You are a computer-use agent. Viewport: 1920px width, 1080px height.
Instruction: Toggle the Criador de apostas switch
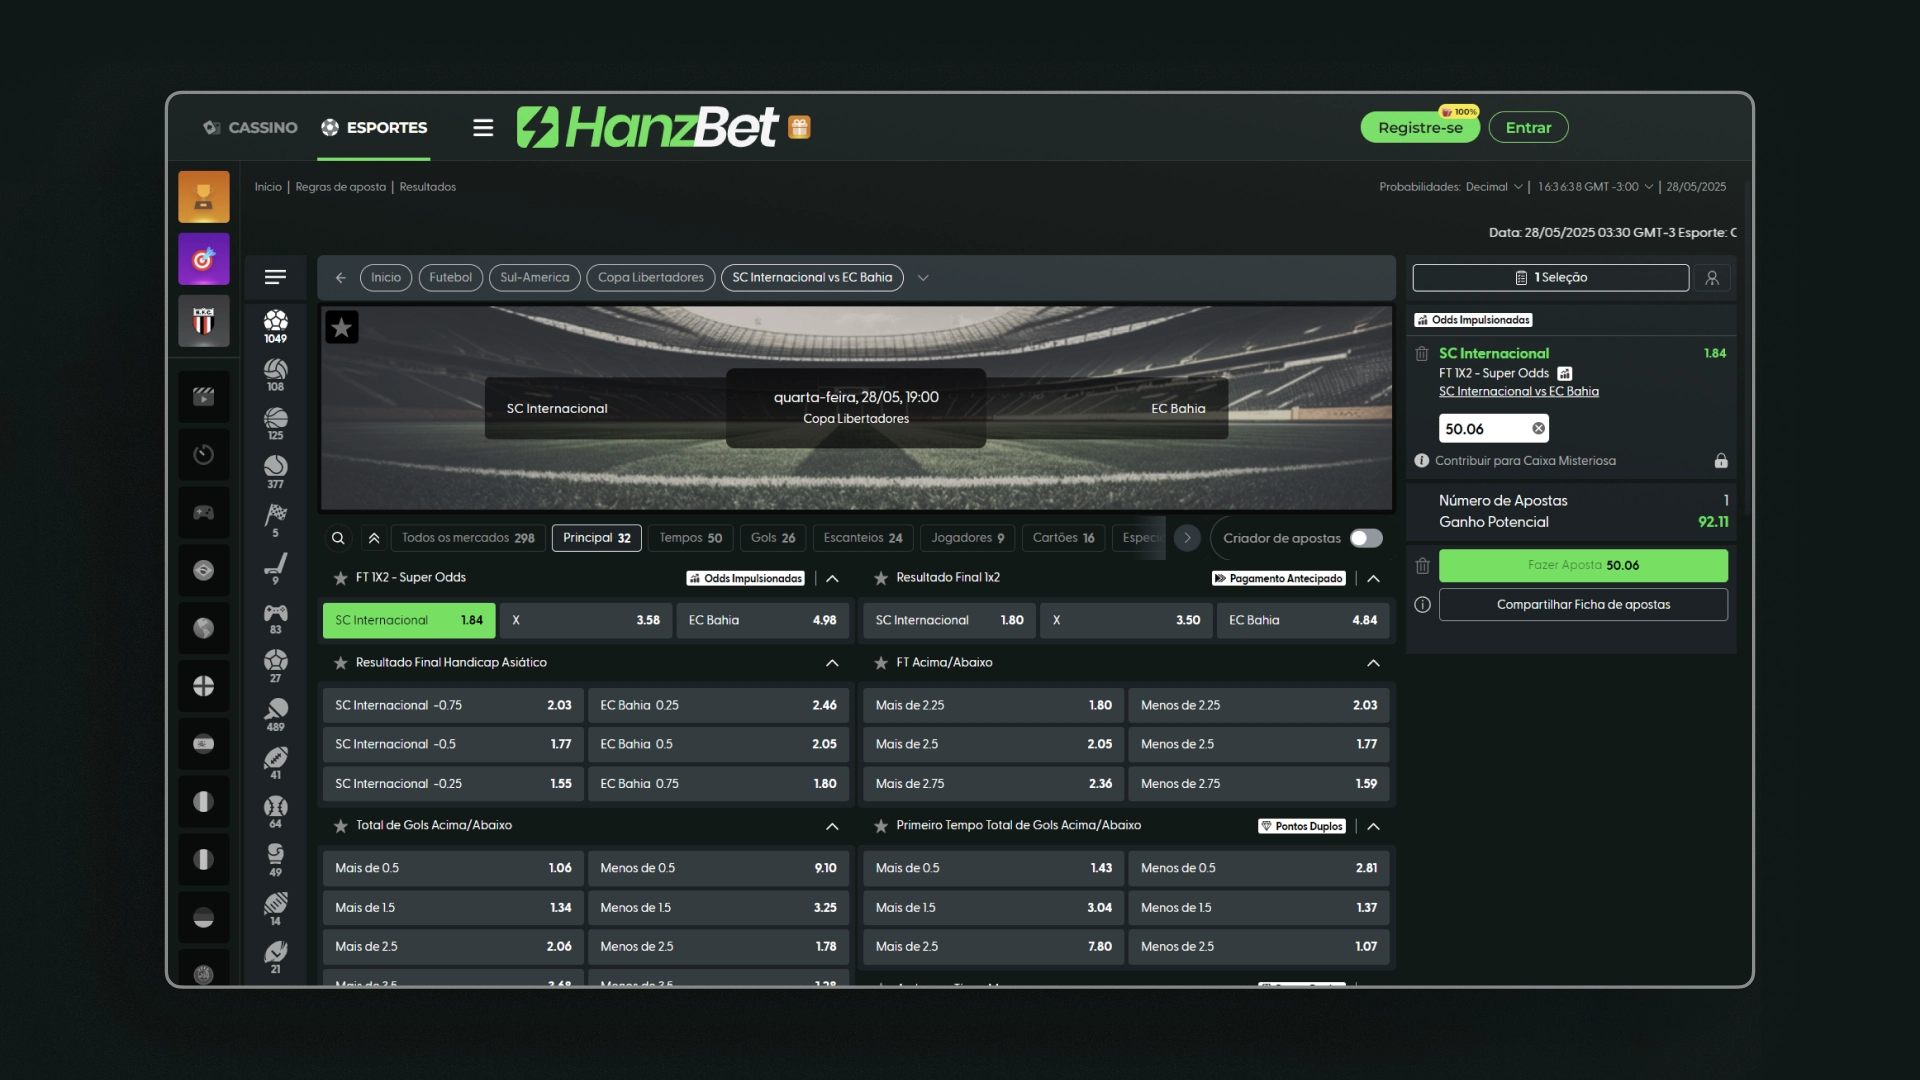[1366, 538]
